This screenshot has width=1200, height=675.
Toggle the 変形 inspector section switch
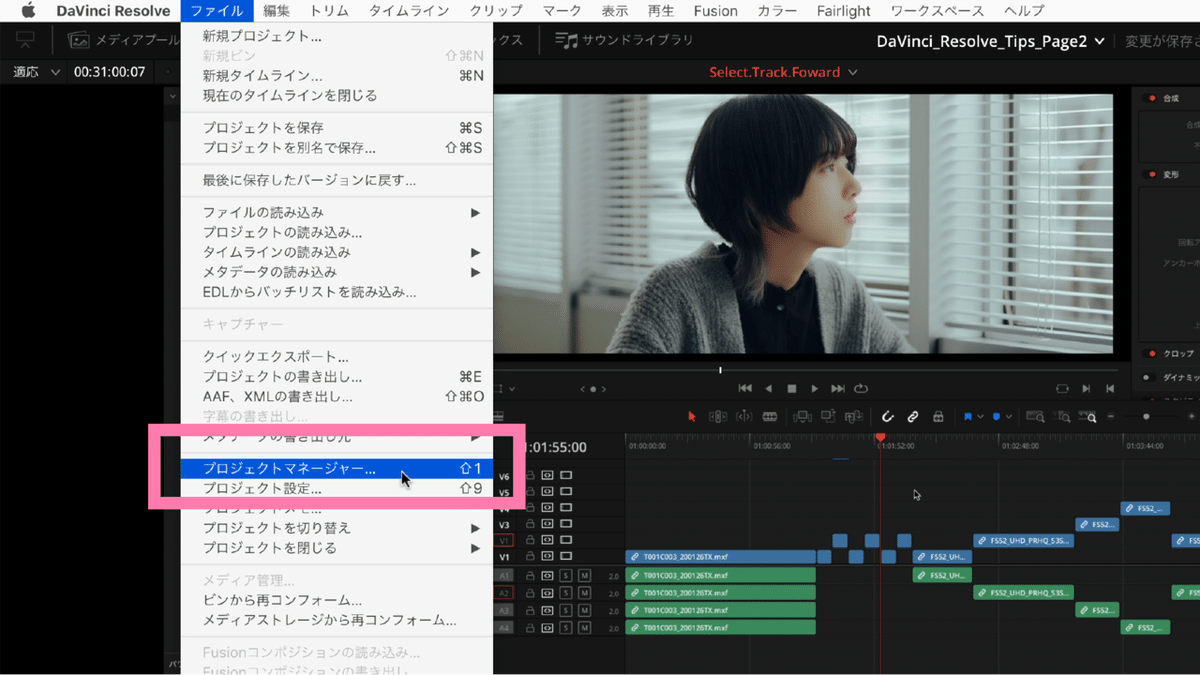(x=1150, y=174)
